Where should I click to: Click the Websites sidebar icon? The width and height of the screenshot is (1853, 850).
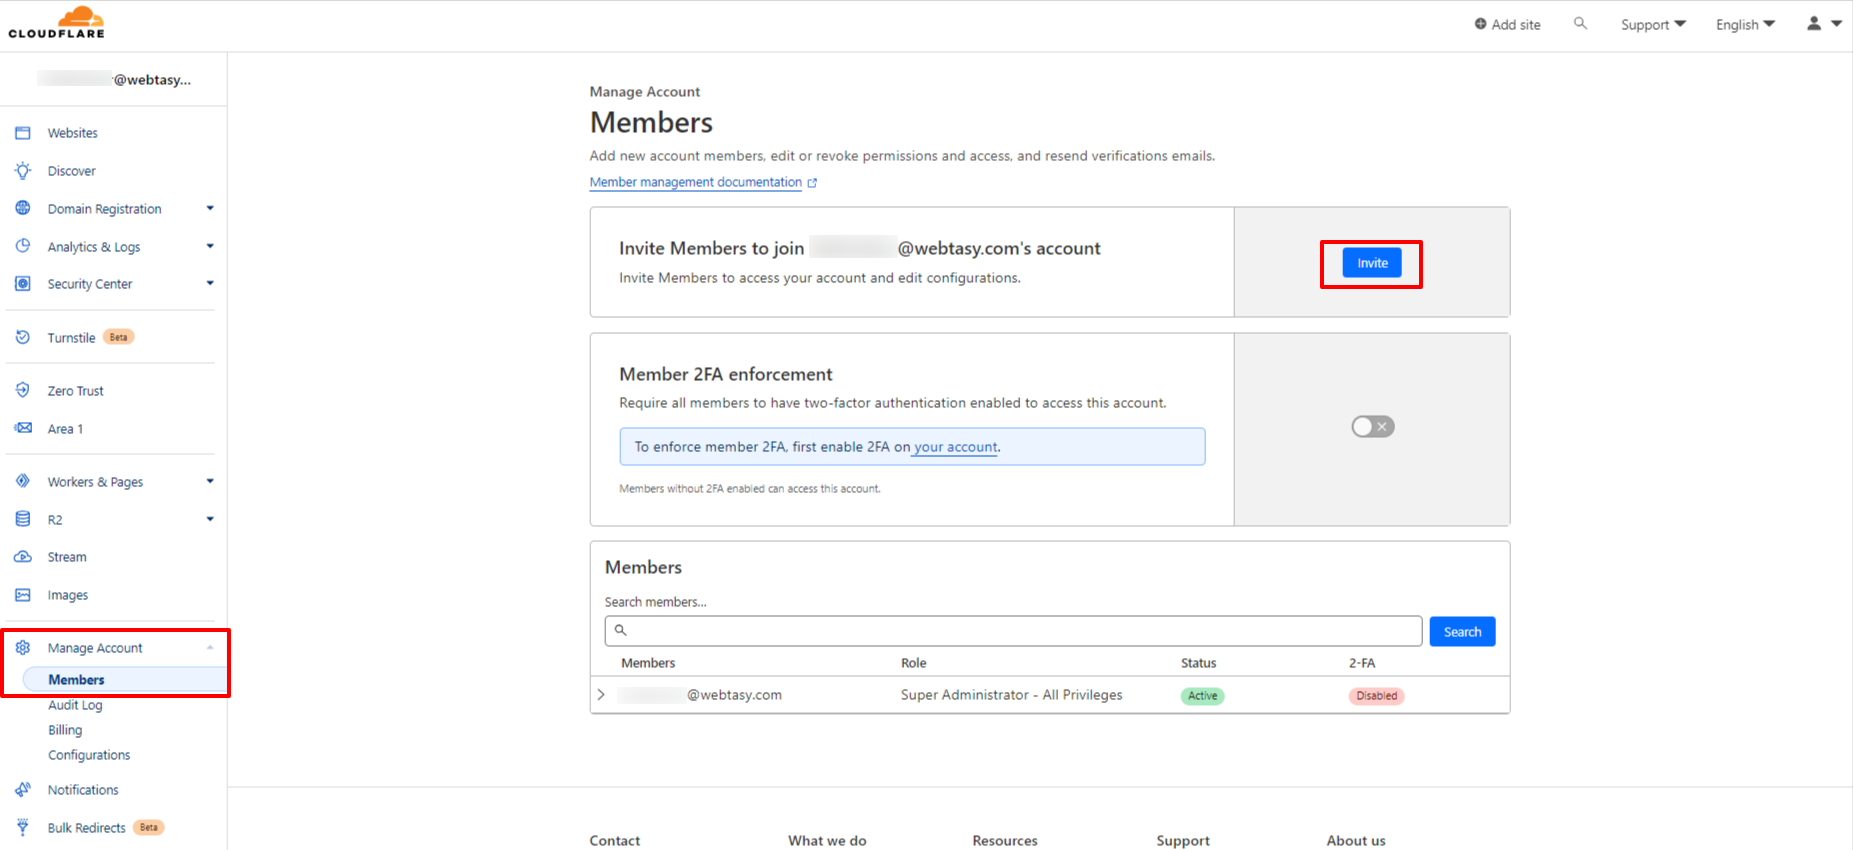point(23,133)
